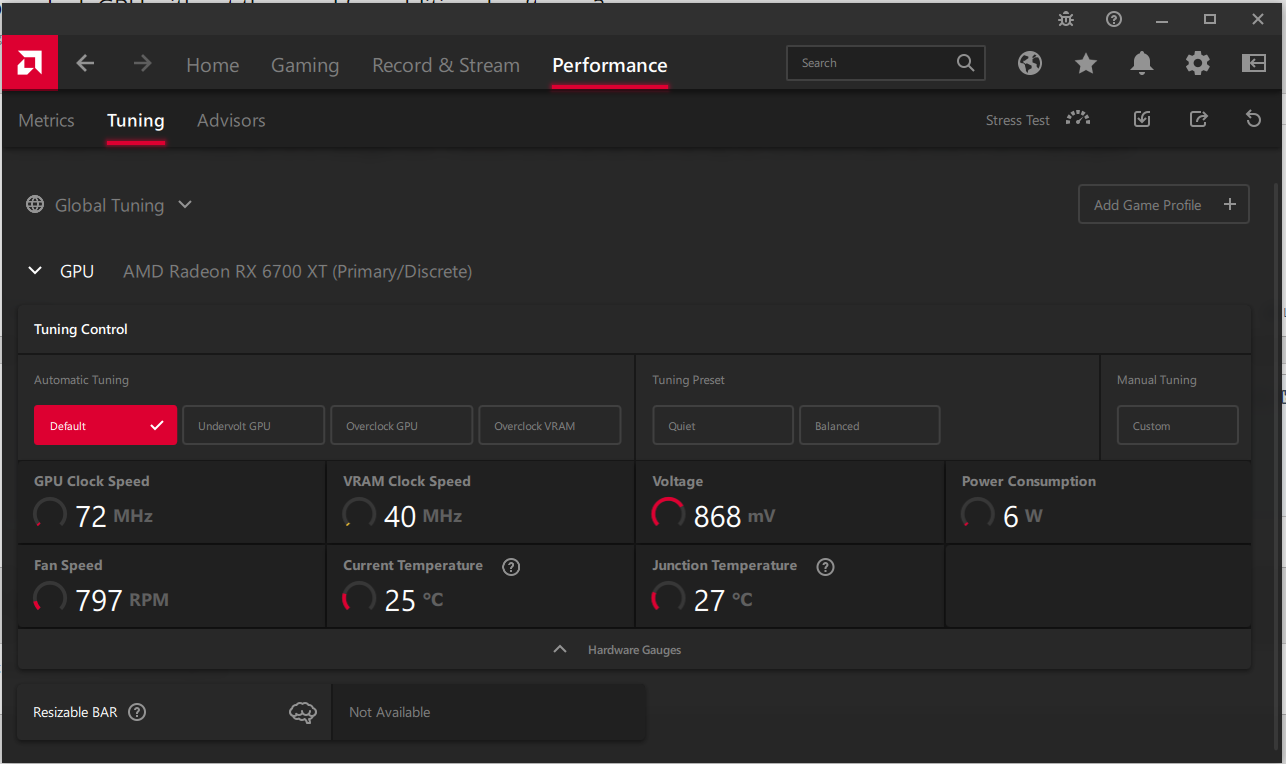Screen dimensions: 1286x764
Task: Click the bug report icon
Action: (x=1066, y=19)
